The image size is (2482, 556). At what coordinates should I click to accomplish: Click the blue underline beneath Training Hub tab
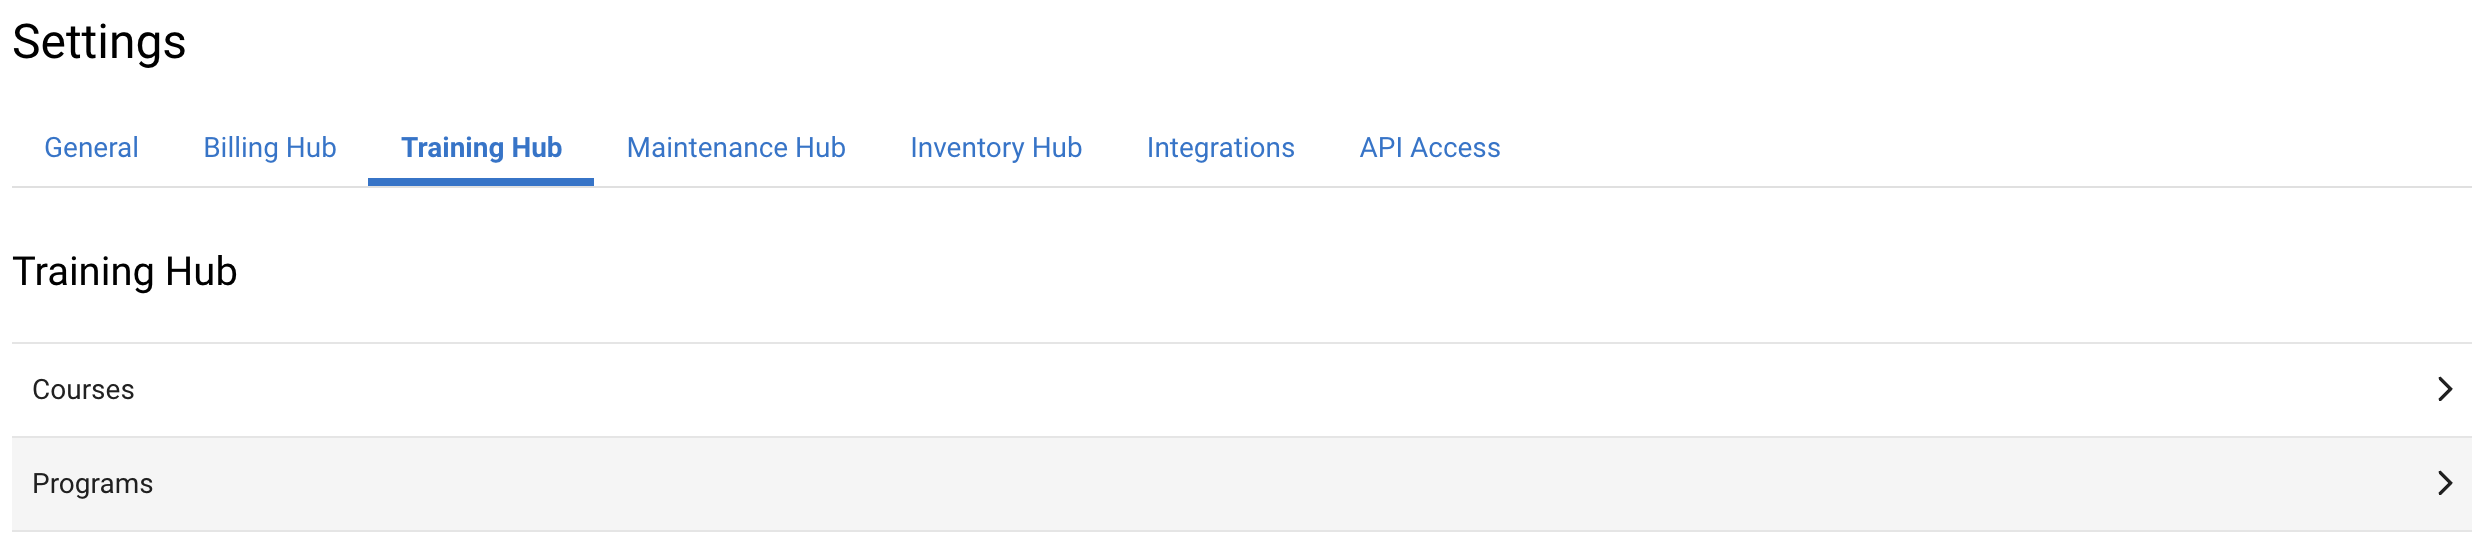point(481,182)
